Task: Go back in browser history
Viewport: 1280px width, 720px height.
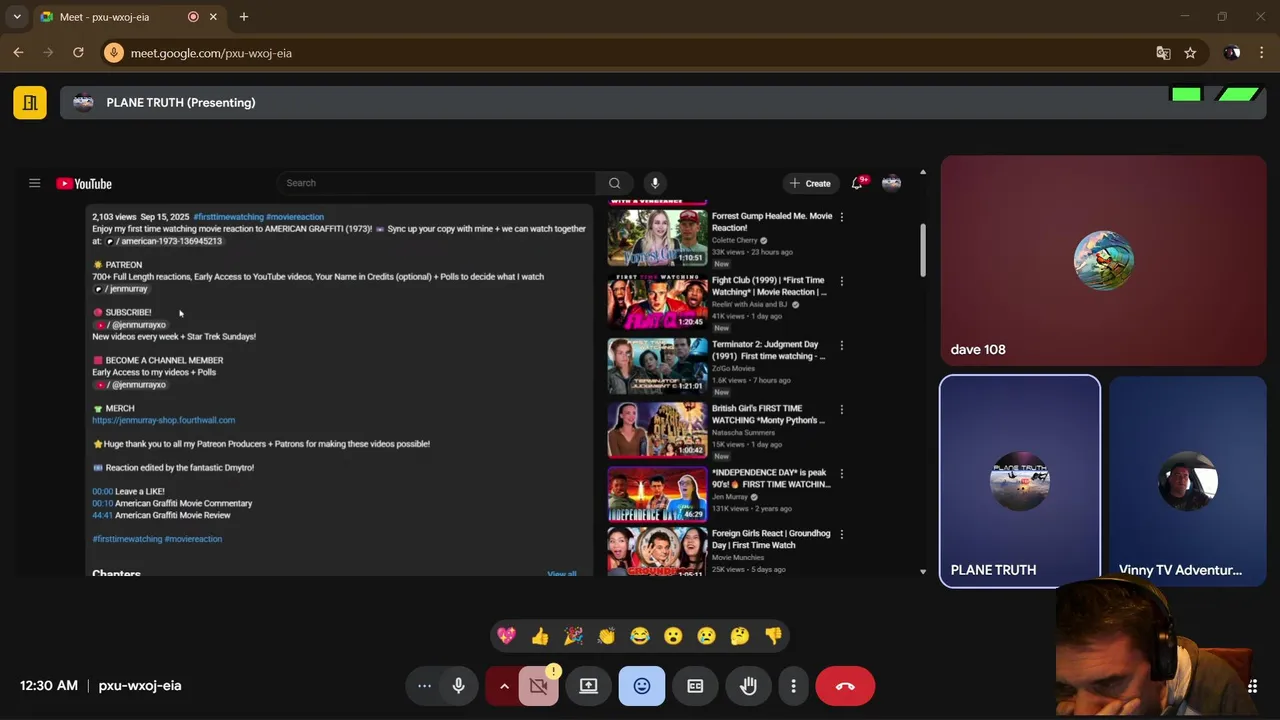Action: pyautogui.click(x=18, y=53)
